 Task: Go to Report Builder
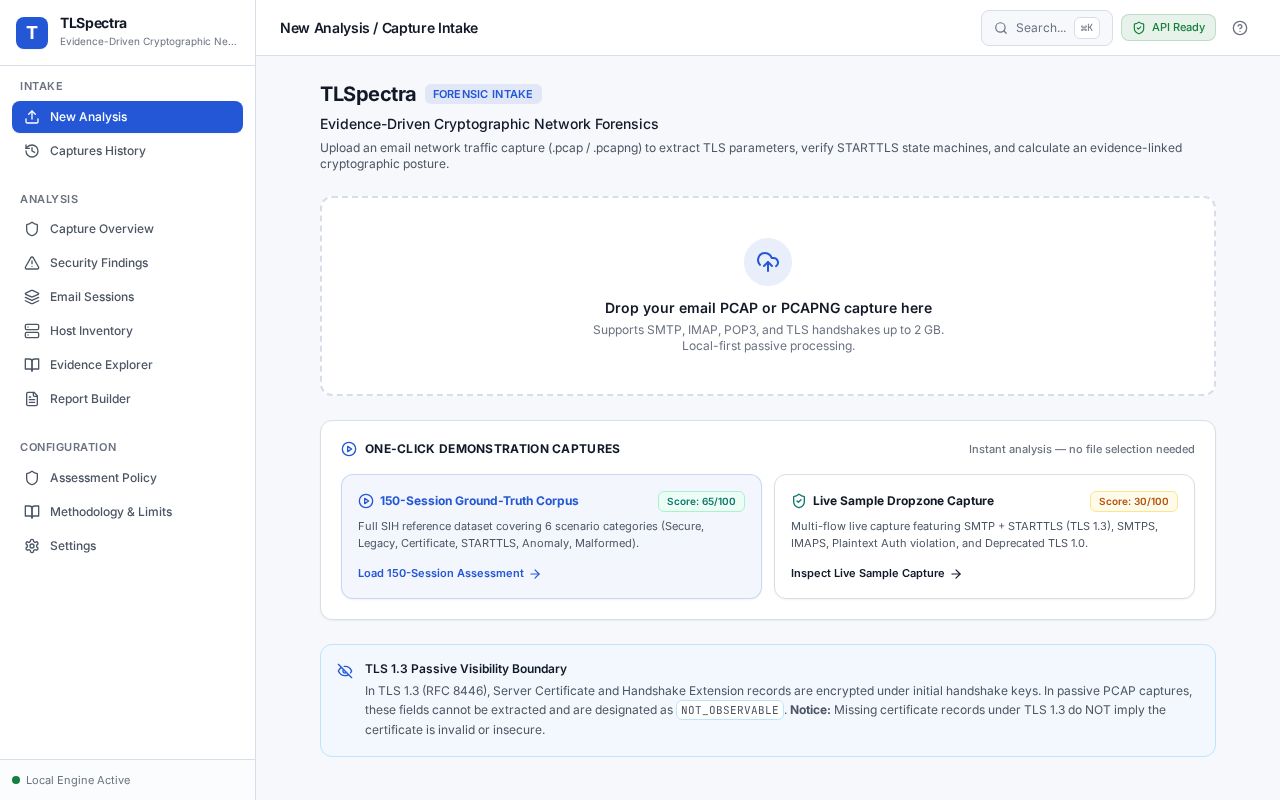point(127,399)
